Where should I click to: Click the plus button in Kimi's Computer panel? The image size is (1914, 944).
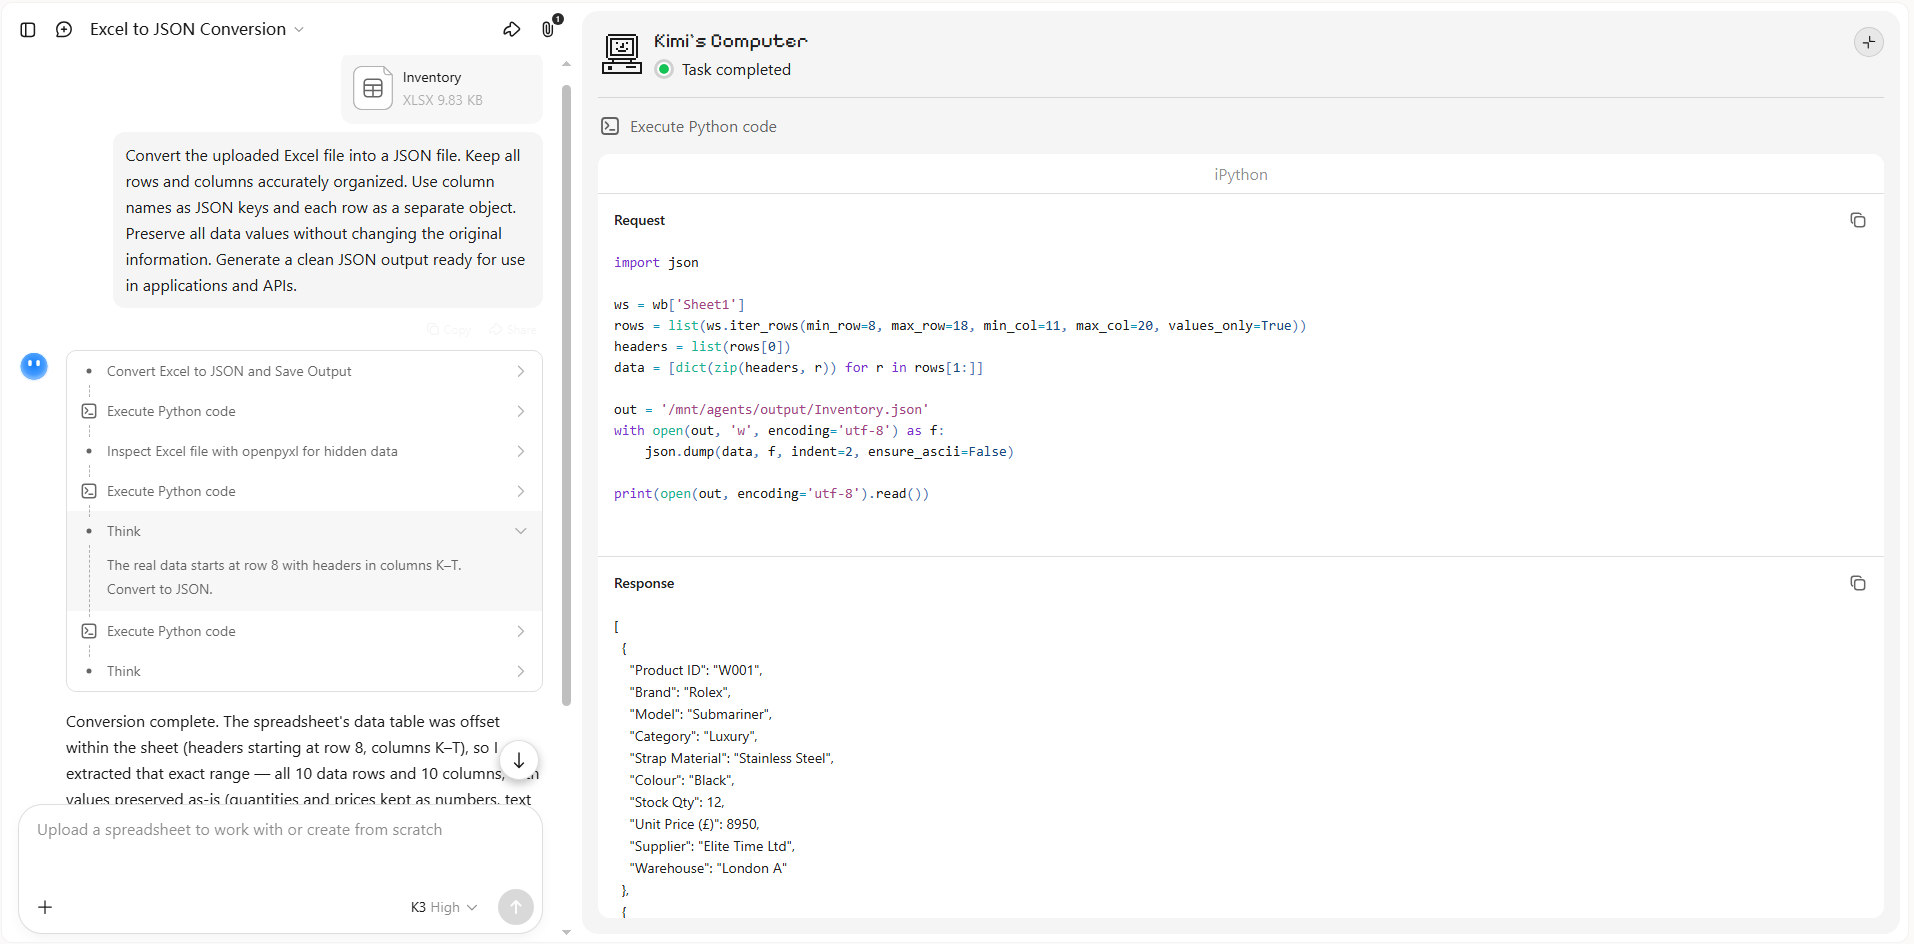tap(1868, 42)
